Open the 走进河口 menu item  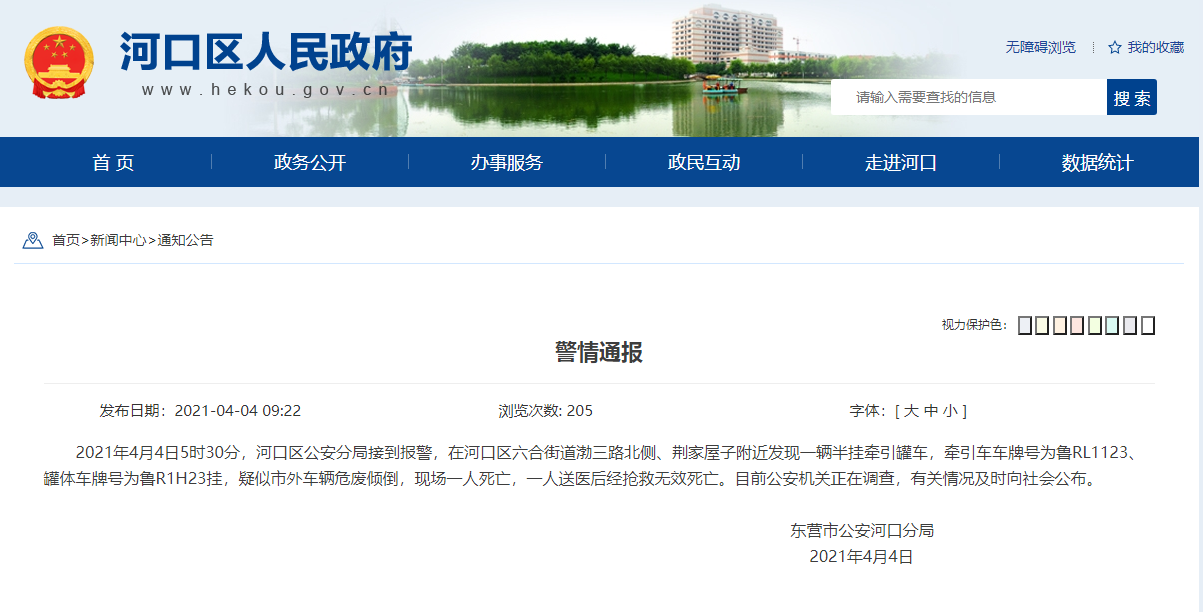point(901,163)
